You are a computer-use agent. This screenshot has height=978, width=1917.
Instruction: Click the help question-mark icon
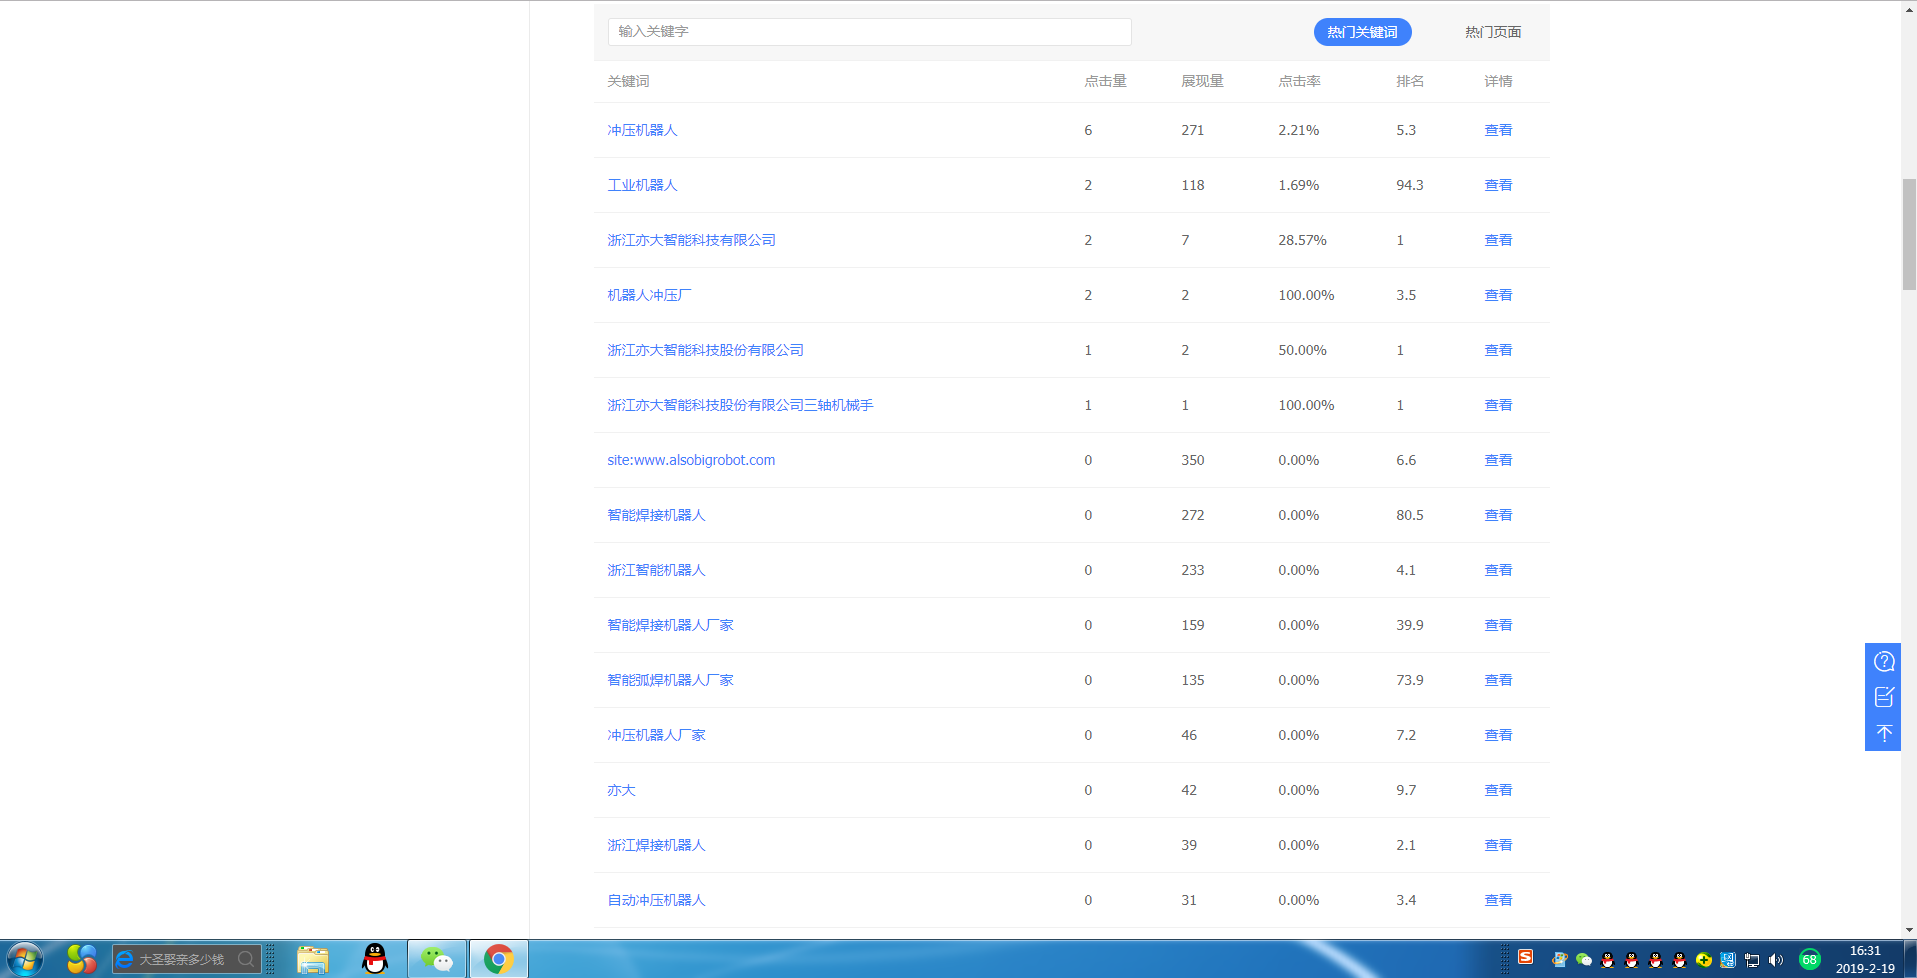pos(1883,661)
